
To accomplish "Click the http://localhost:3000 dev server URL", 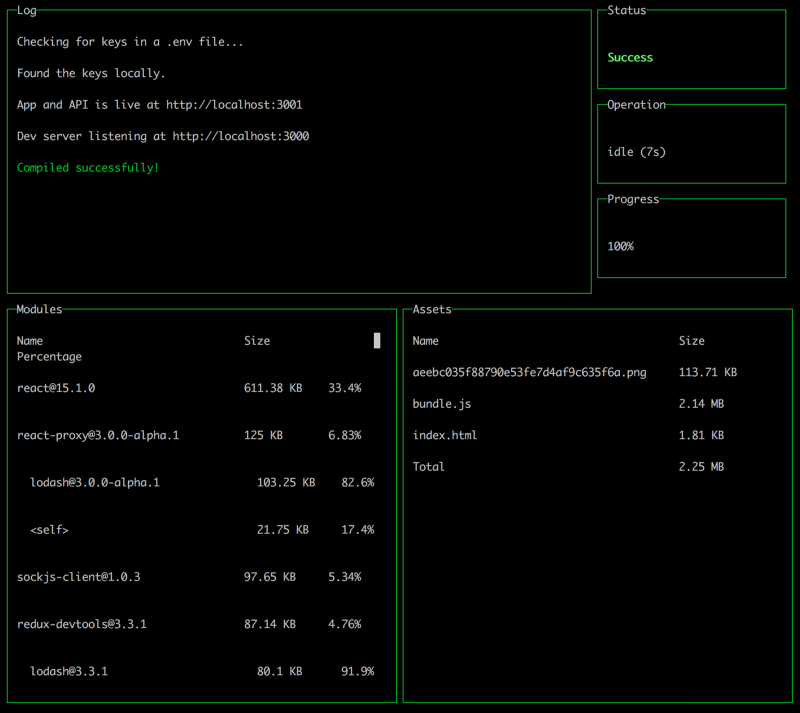I will click(x=240, y=136).
